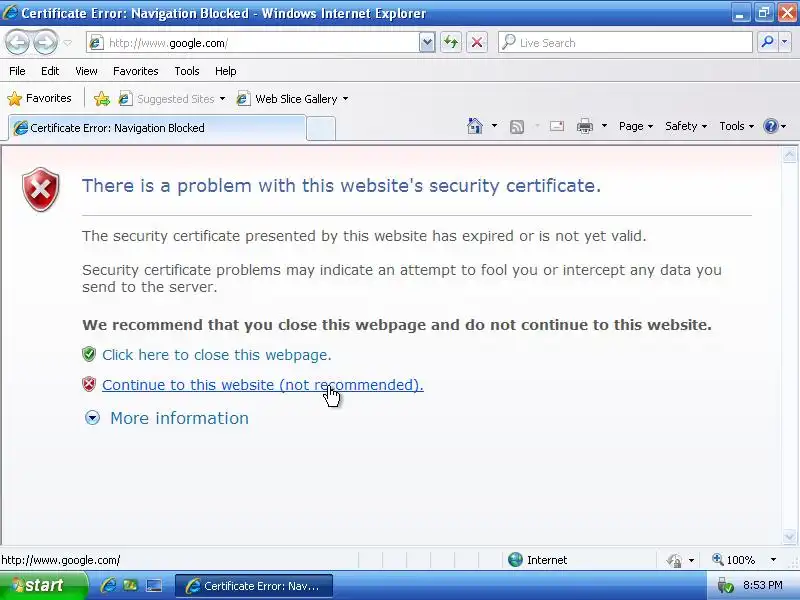
Task: Expand More information arrow icon
Action: [92, 418]
